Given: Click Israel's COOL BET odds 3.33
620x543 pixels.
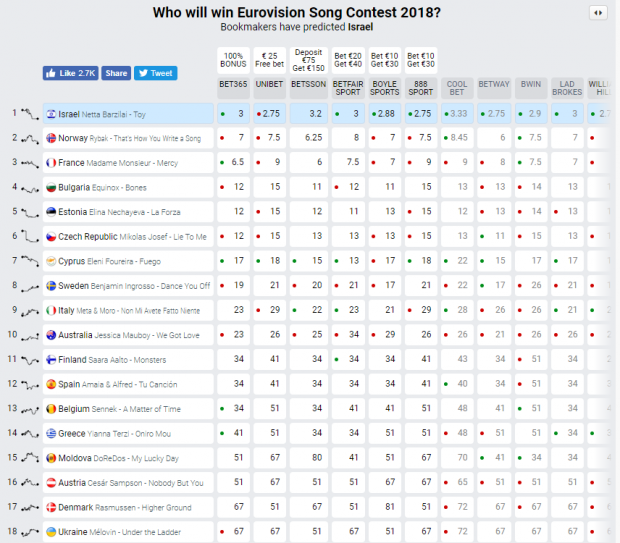Looking at the screenshot, I should (x=457, y=114).
